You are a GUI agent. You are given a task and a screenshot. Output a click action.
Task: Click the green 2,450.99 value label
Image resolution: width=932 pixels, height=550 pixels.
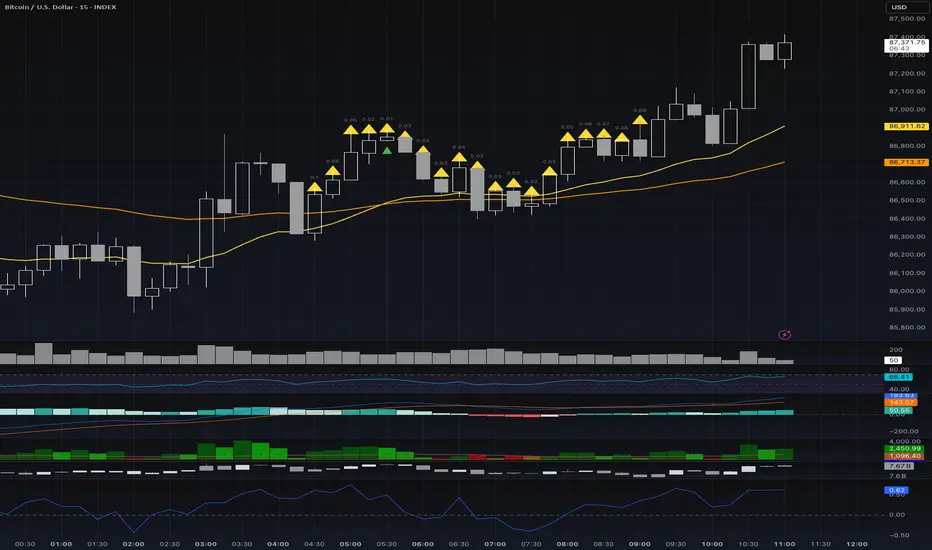904,448
